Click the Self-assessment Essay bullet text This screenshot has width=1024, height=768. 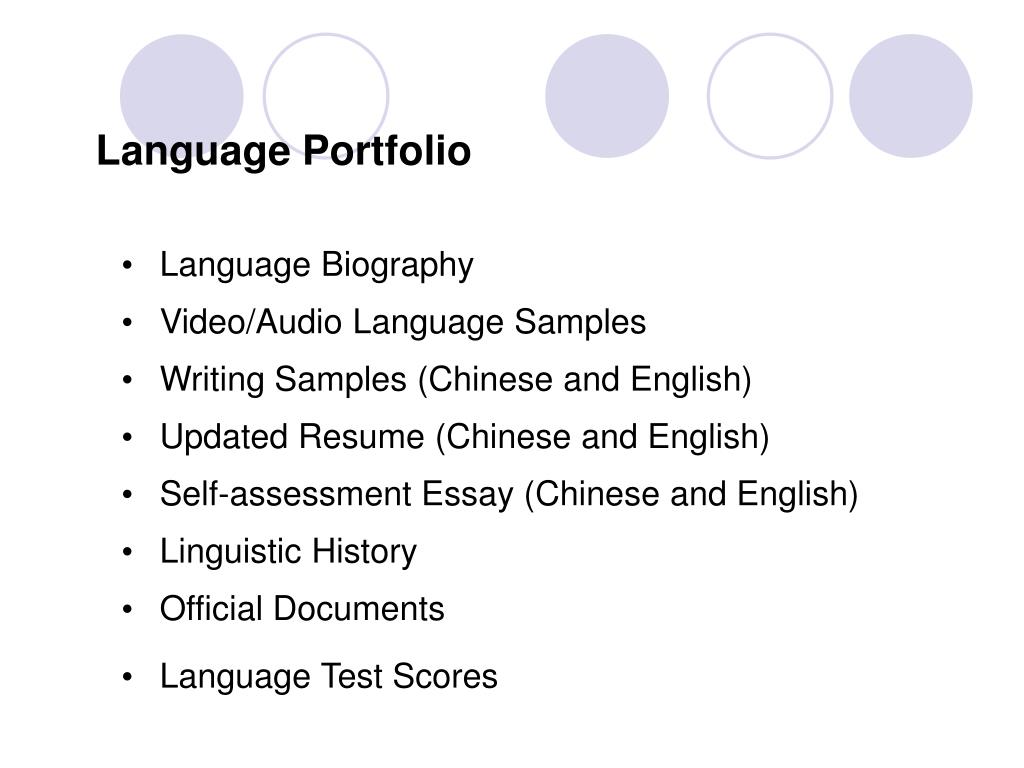(509, 494)
